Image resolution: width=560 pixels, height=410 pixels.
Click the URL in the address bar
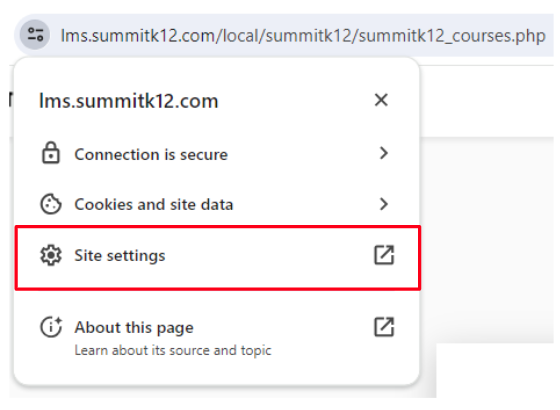303,36
